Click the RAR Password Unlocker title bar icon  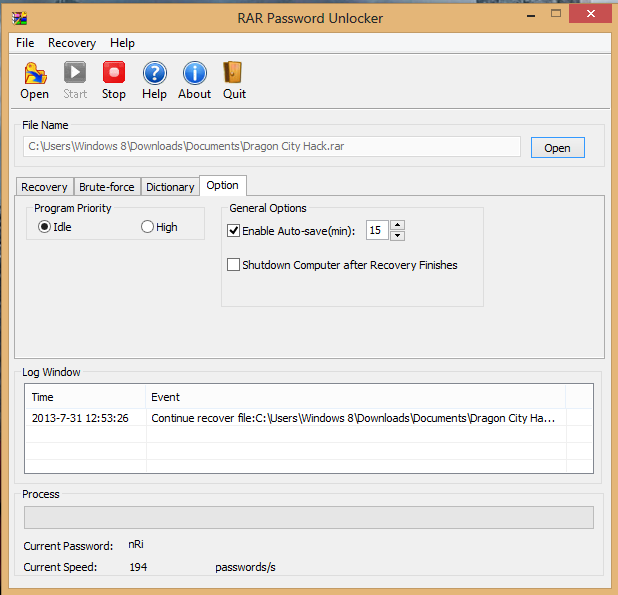pos(19,18)
